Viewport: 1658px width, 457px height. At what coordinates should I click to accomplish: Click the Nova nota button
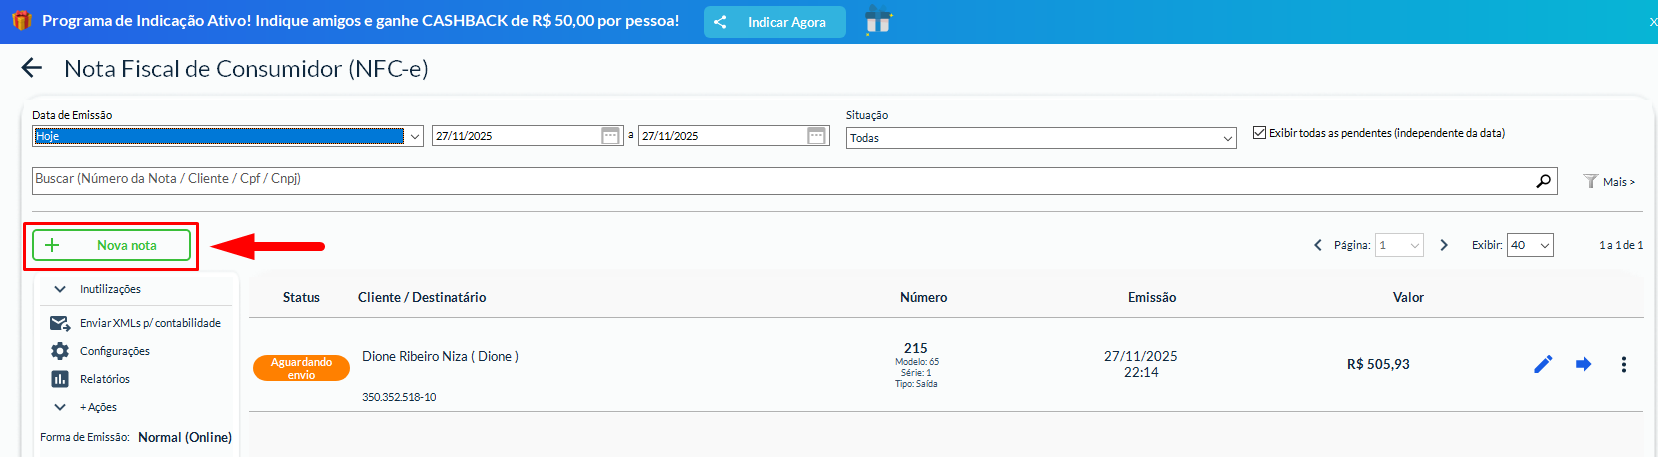point(111,245)
